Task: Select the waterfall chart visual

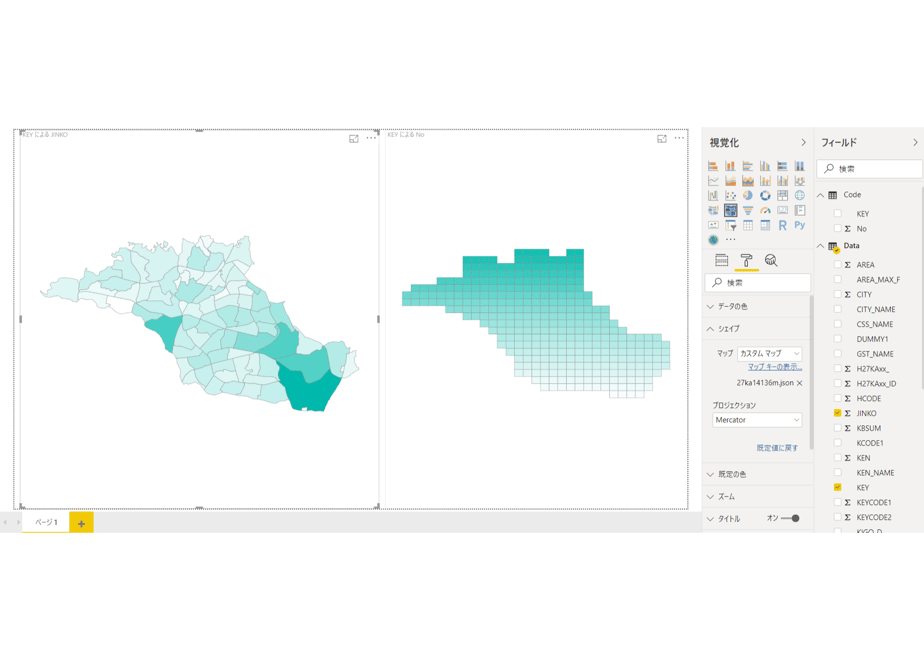Action: [713, 195]
